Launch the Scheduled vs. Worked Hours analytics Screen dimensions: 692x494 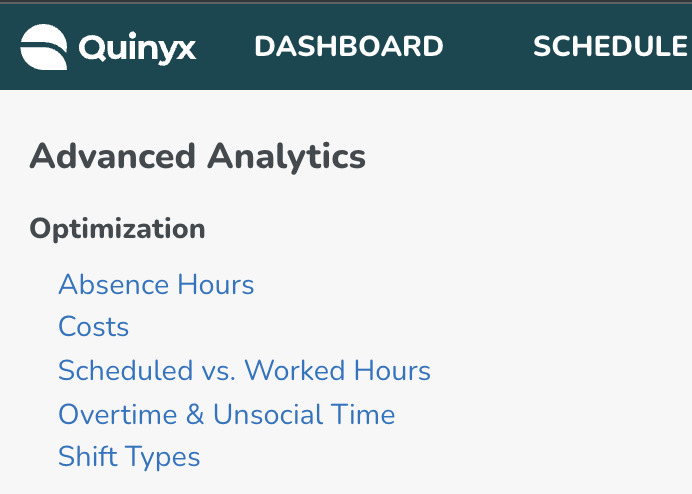coord(244,370)
